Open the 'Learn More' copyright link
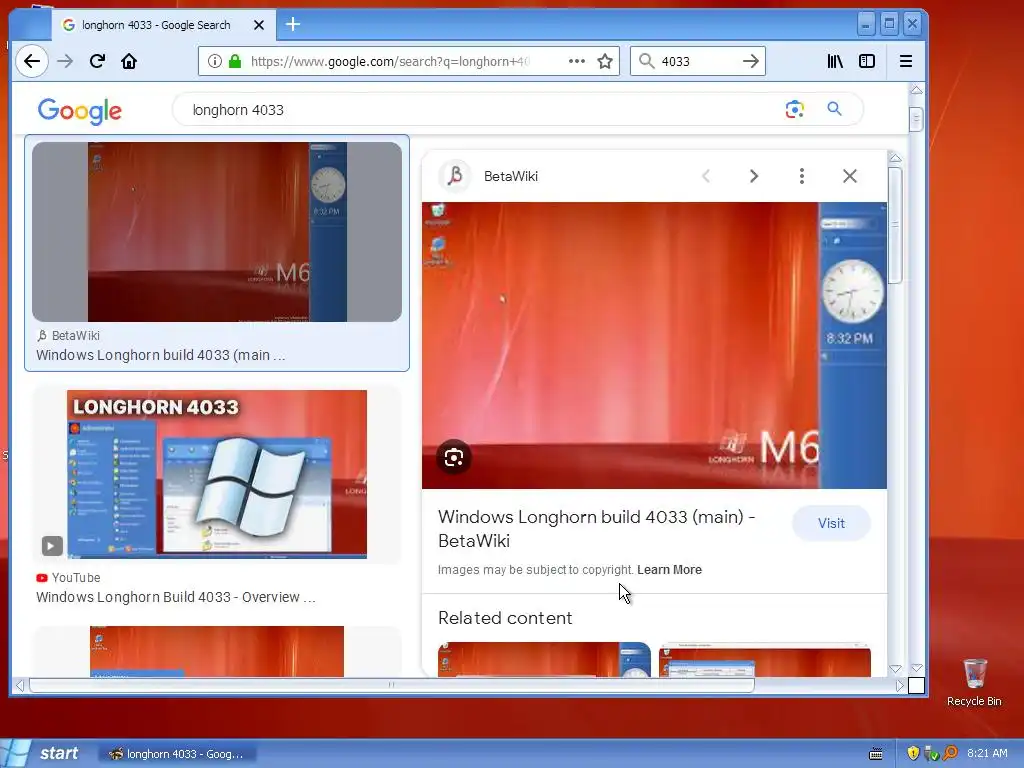1024x768 pixels. 669,569
